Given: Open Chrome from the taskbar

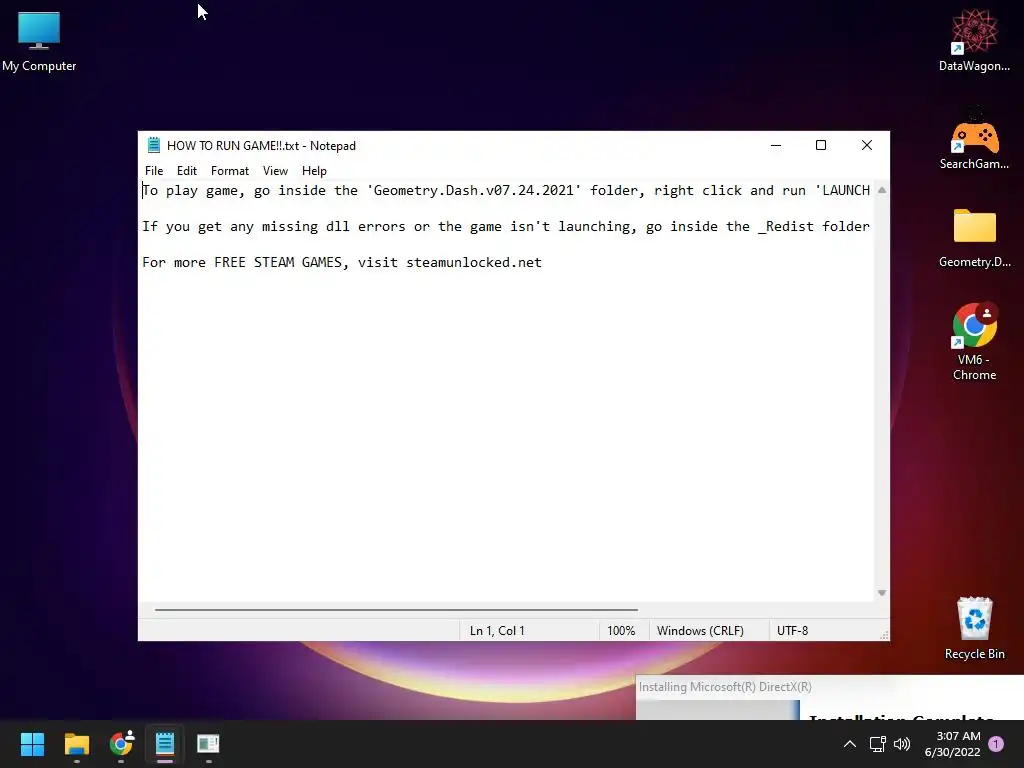Looking at the screenshot, I should coord(121,744).
